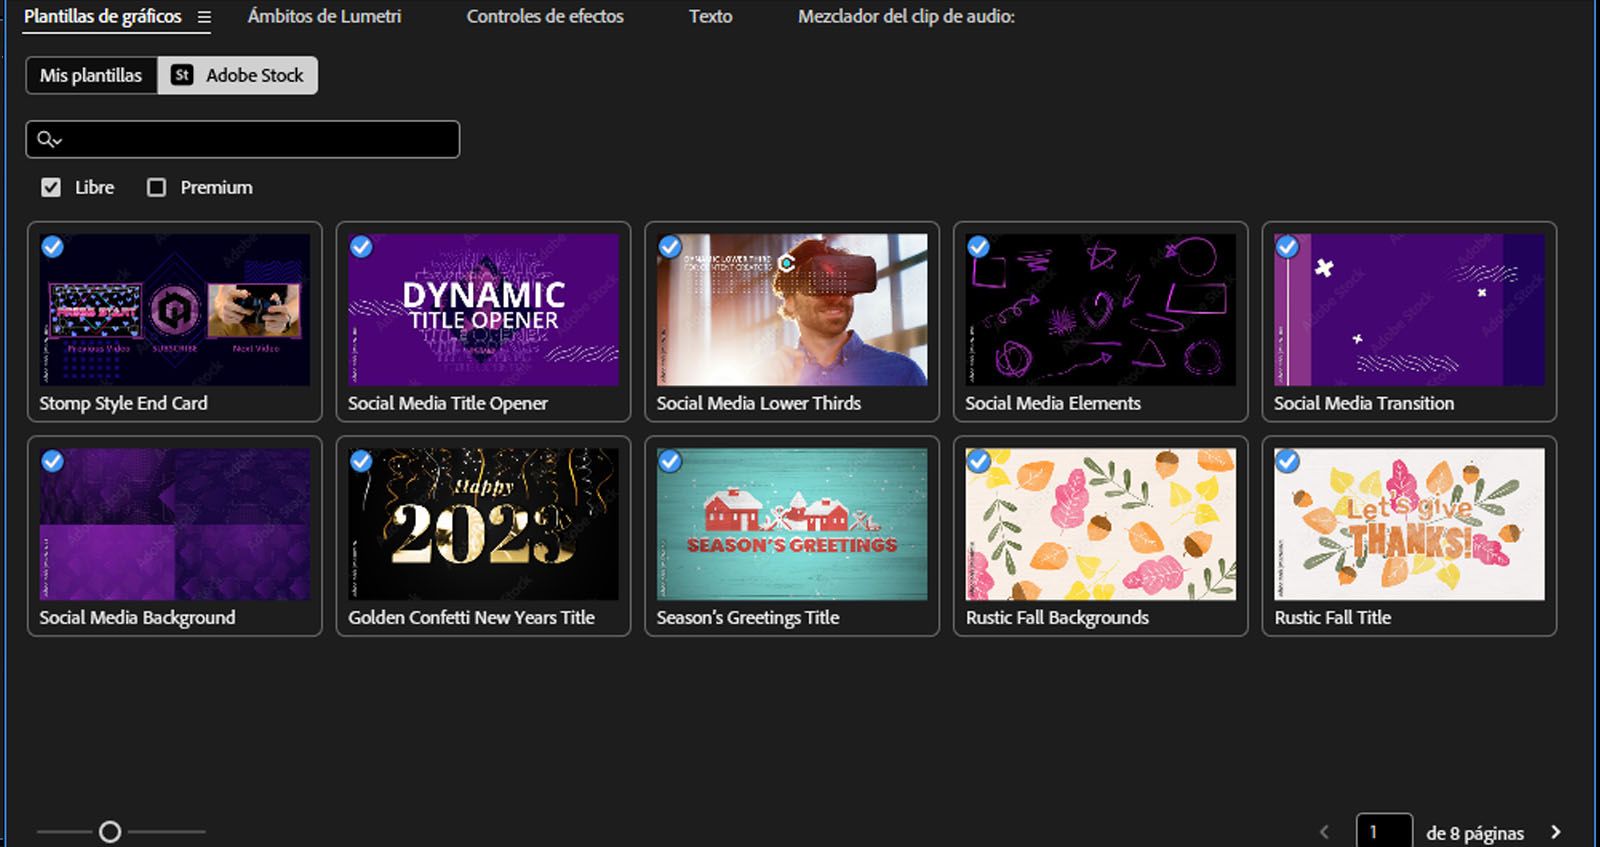This screenshot has width=1600, height=847.
Task: Click the blue check badge on Rustic Fall Title
Action: 1287,461
